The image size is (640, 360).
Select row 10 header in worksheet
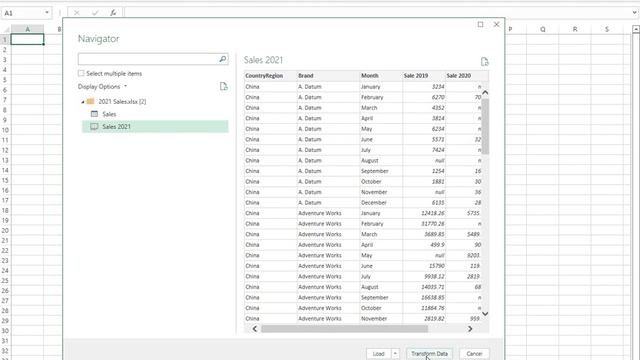coord(5,130)
